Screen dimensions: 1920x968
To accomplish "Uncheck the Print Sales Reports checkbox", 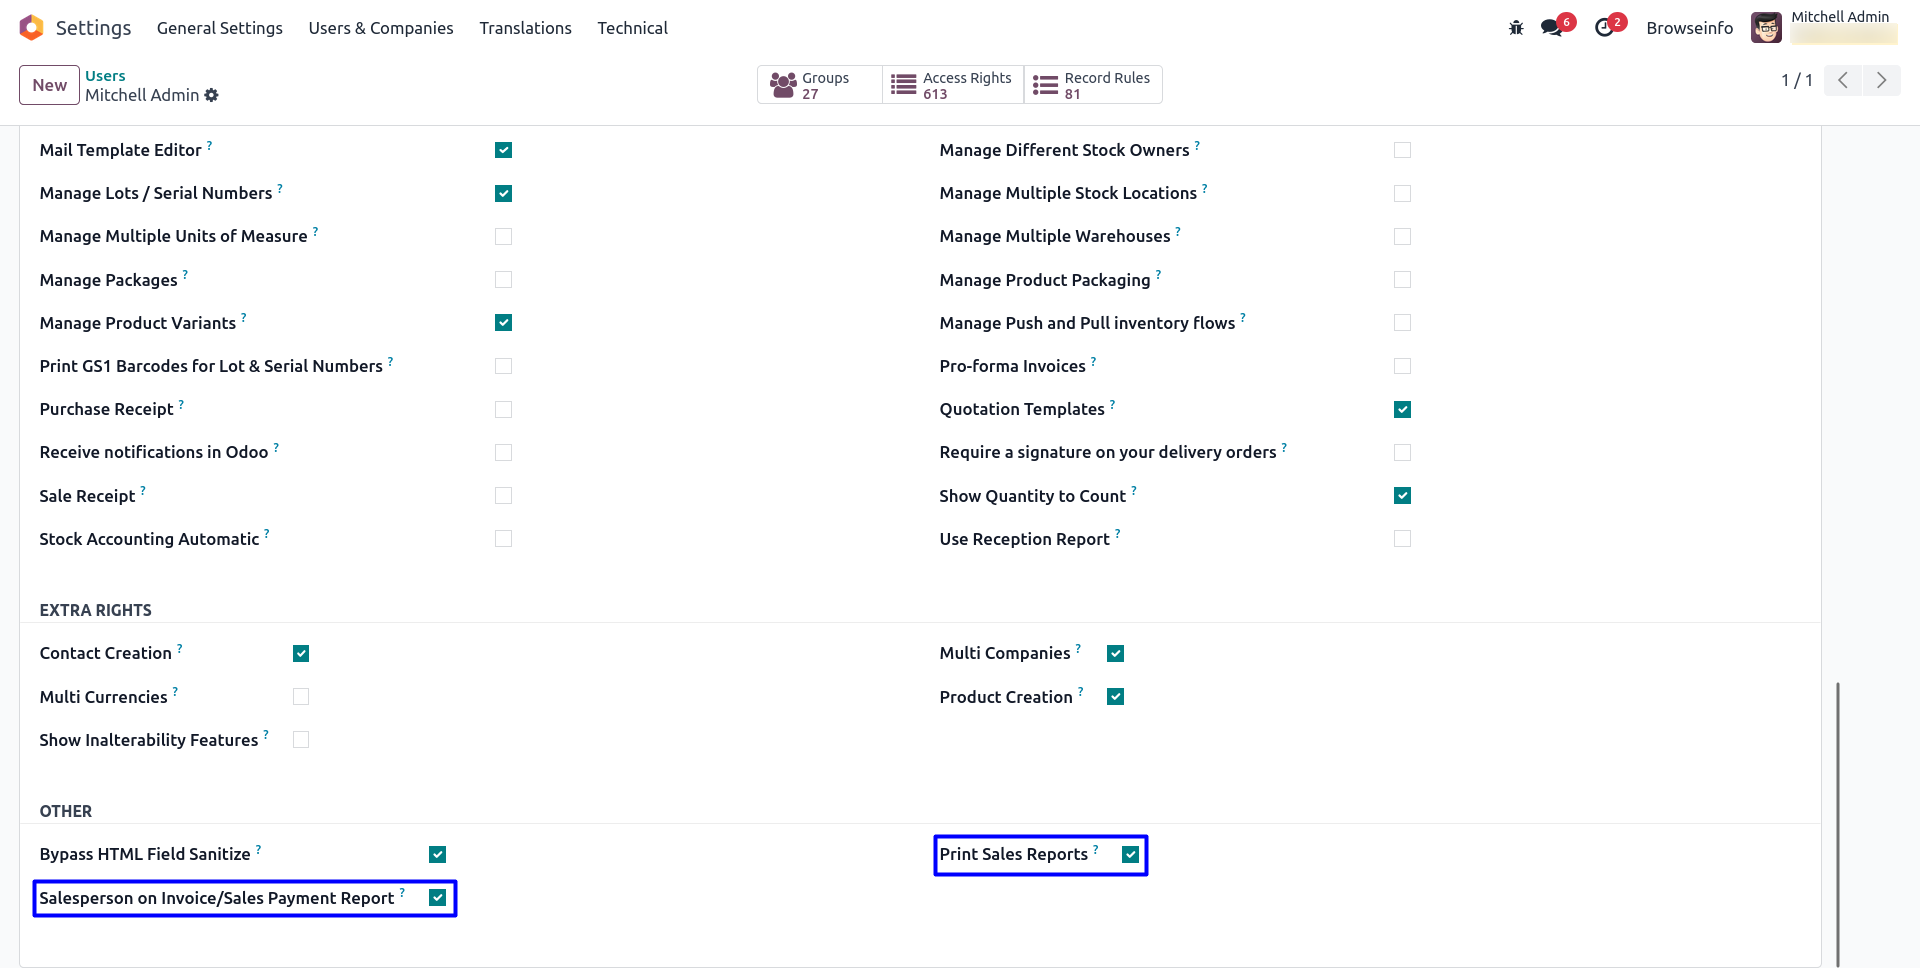I will (1130, 854).
